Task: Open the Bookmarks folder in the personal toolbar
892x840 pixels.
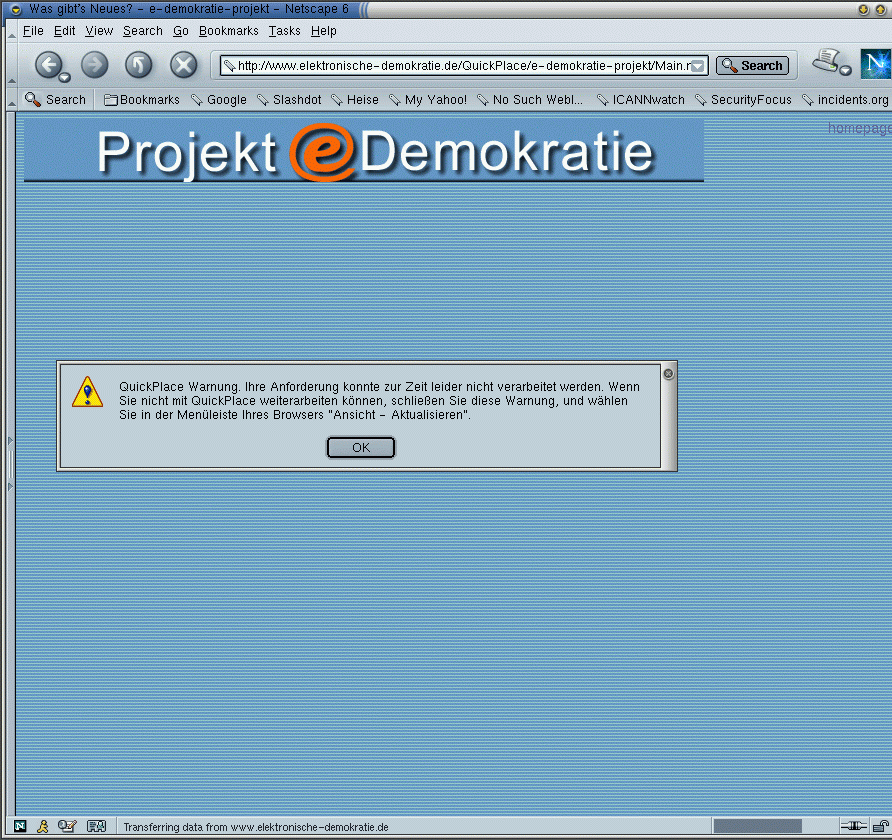Action: coord(142,100)
